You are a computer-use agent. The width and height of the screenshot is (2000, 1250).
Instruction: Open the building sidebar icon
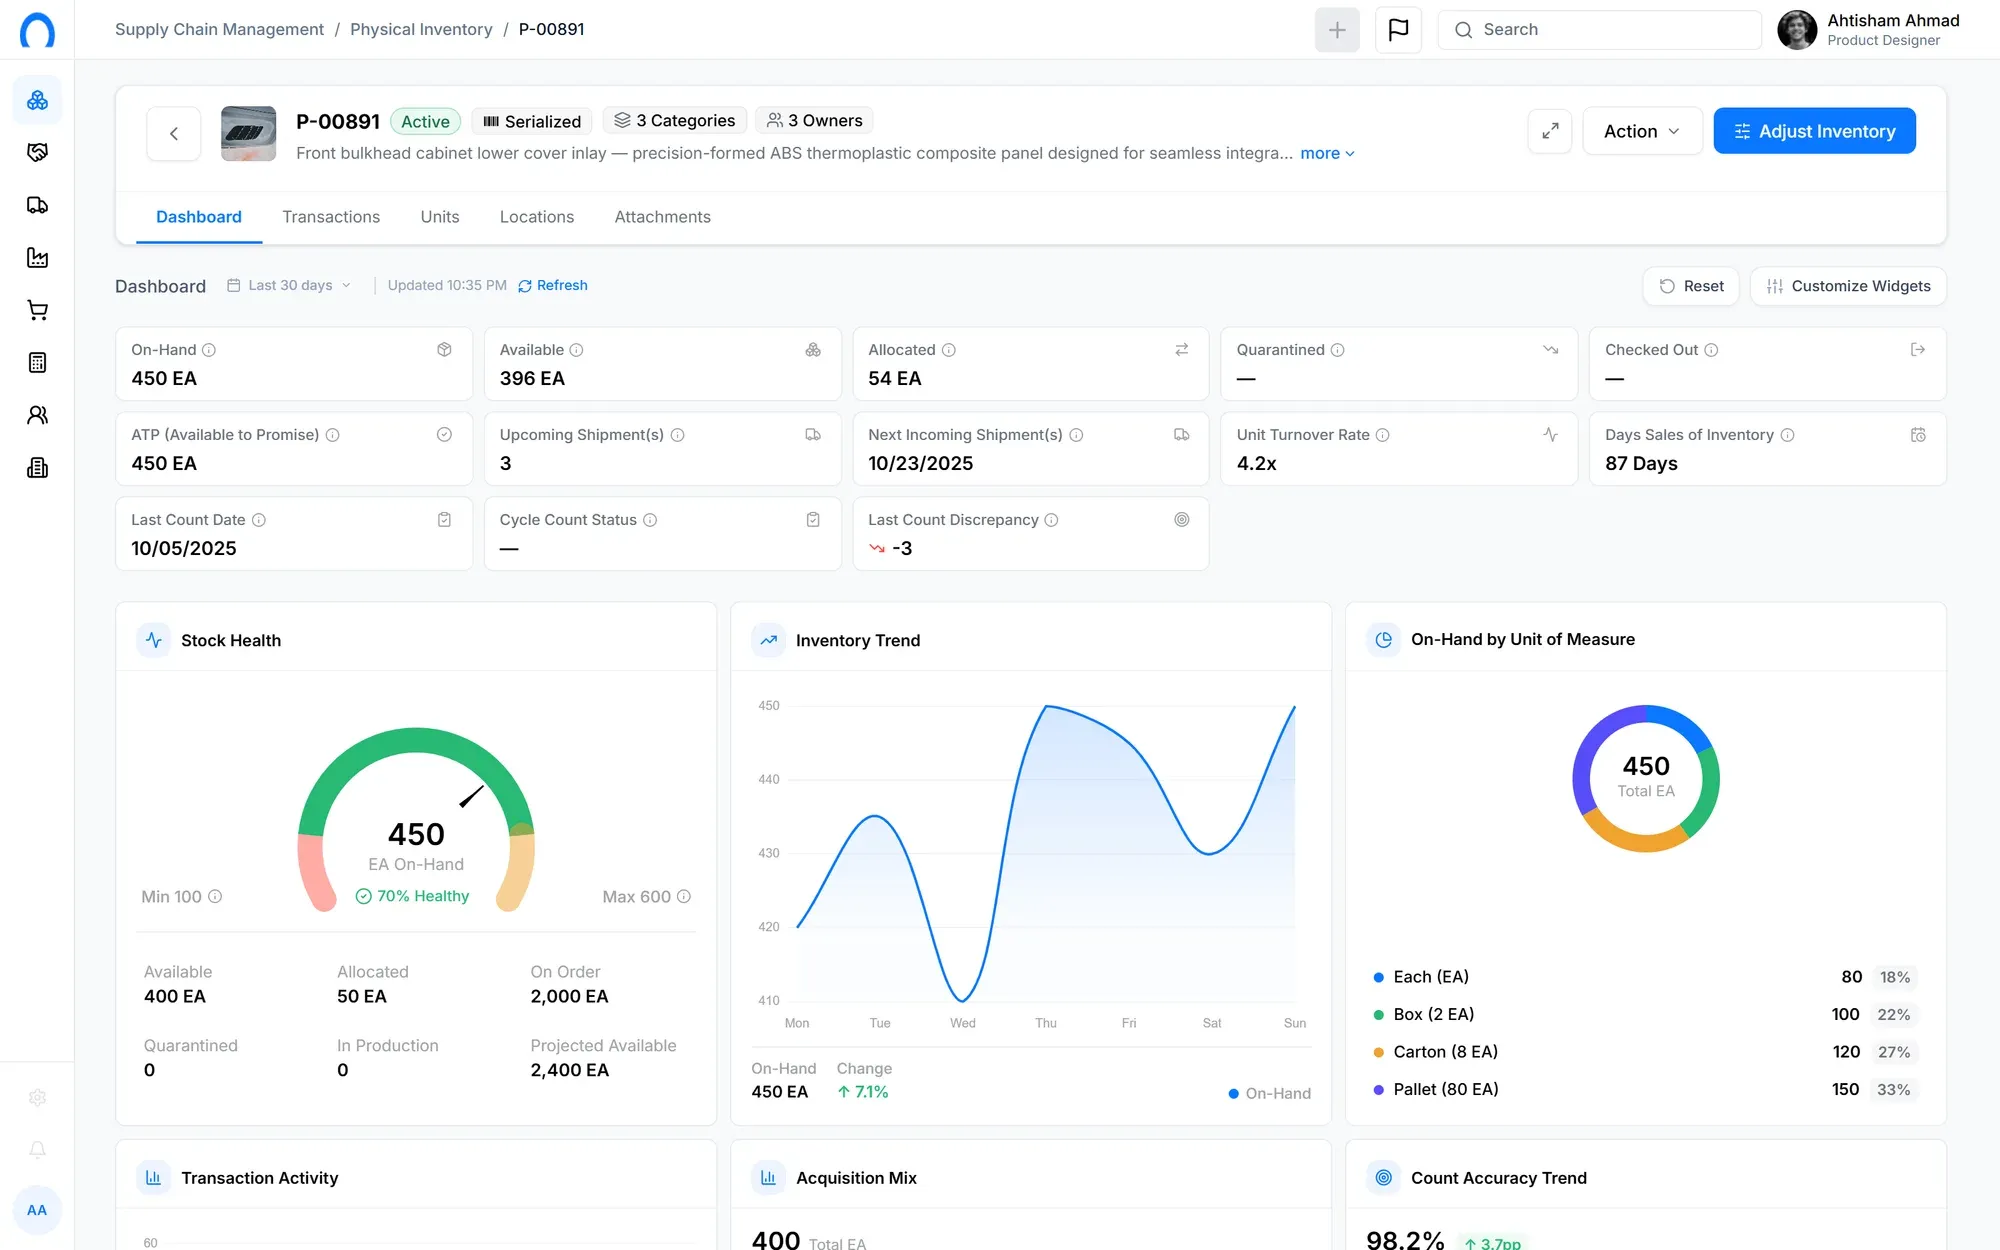click(x=37, y=467)
